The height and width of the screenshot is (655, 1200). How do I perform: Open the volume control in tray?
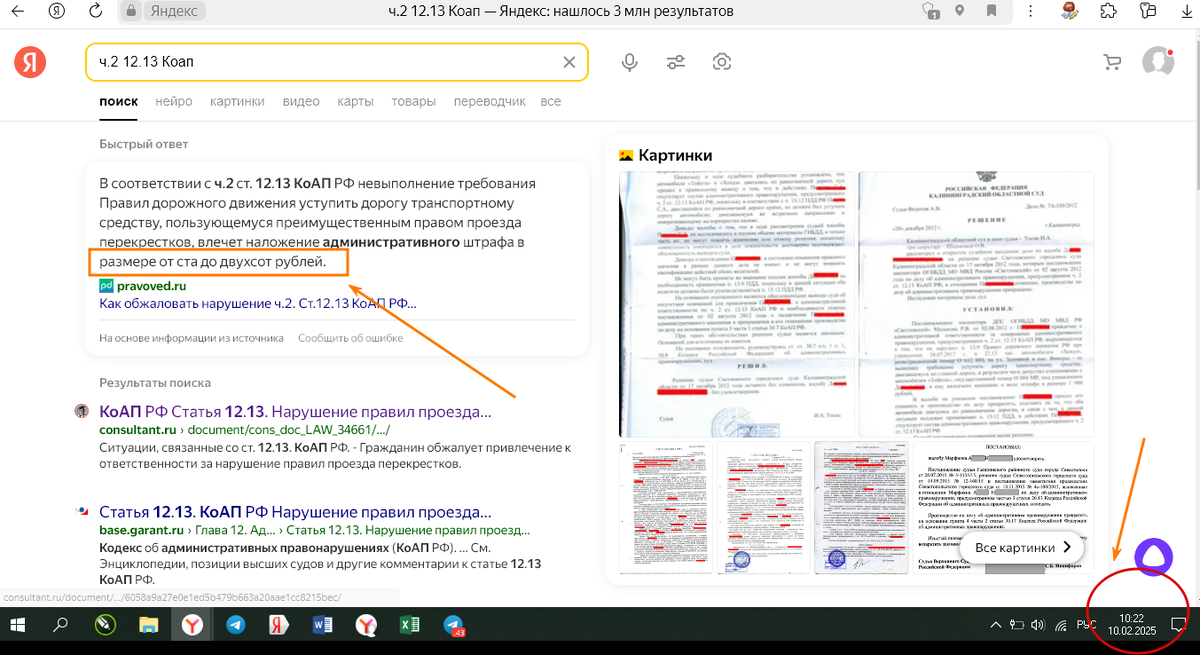(x=1039, y=626)
